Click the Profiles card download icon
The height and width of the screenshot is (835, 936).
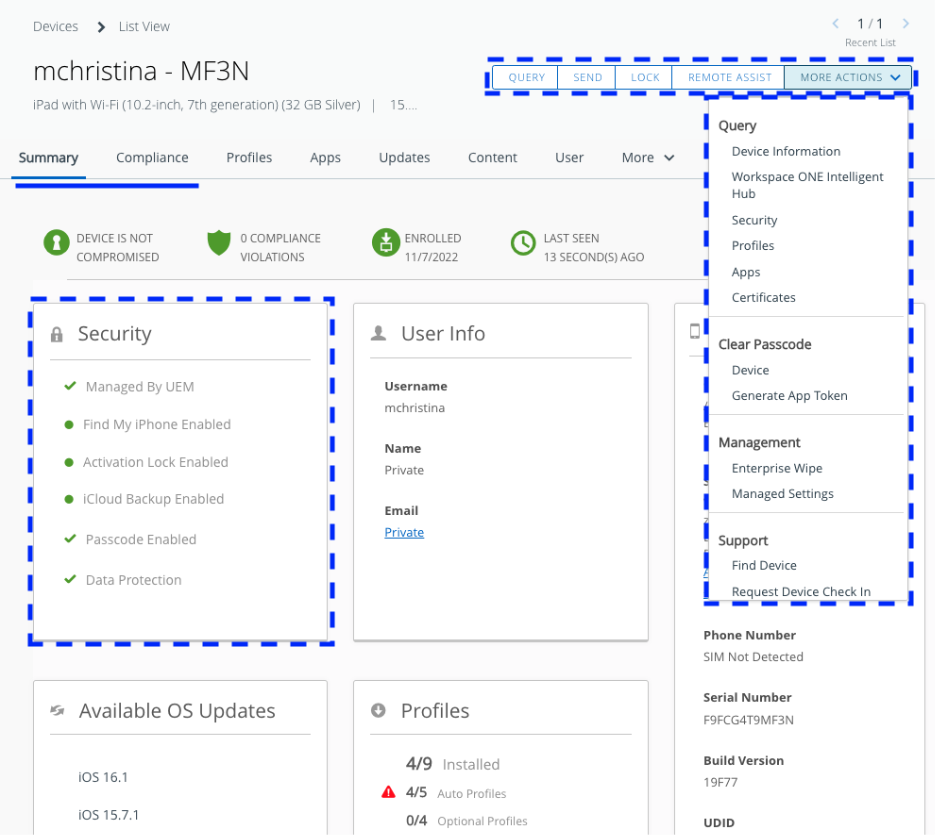[x=378, y=710]
